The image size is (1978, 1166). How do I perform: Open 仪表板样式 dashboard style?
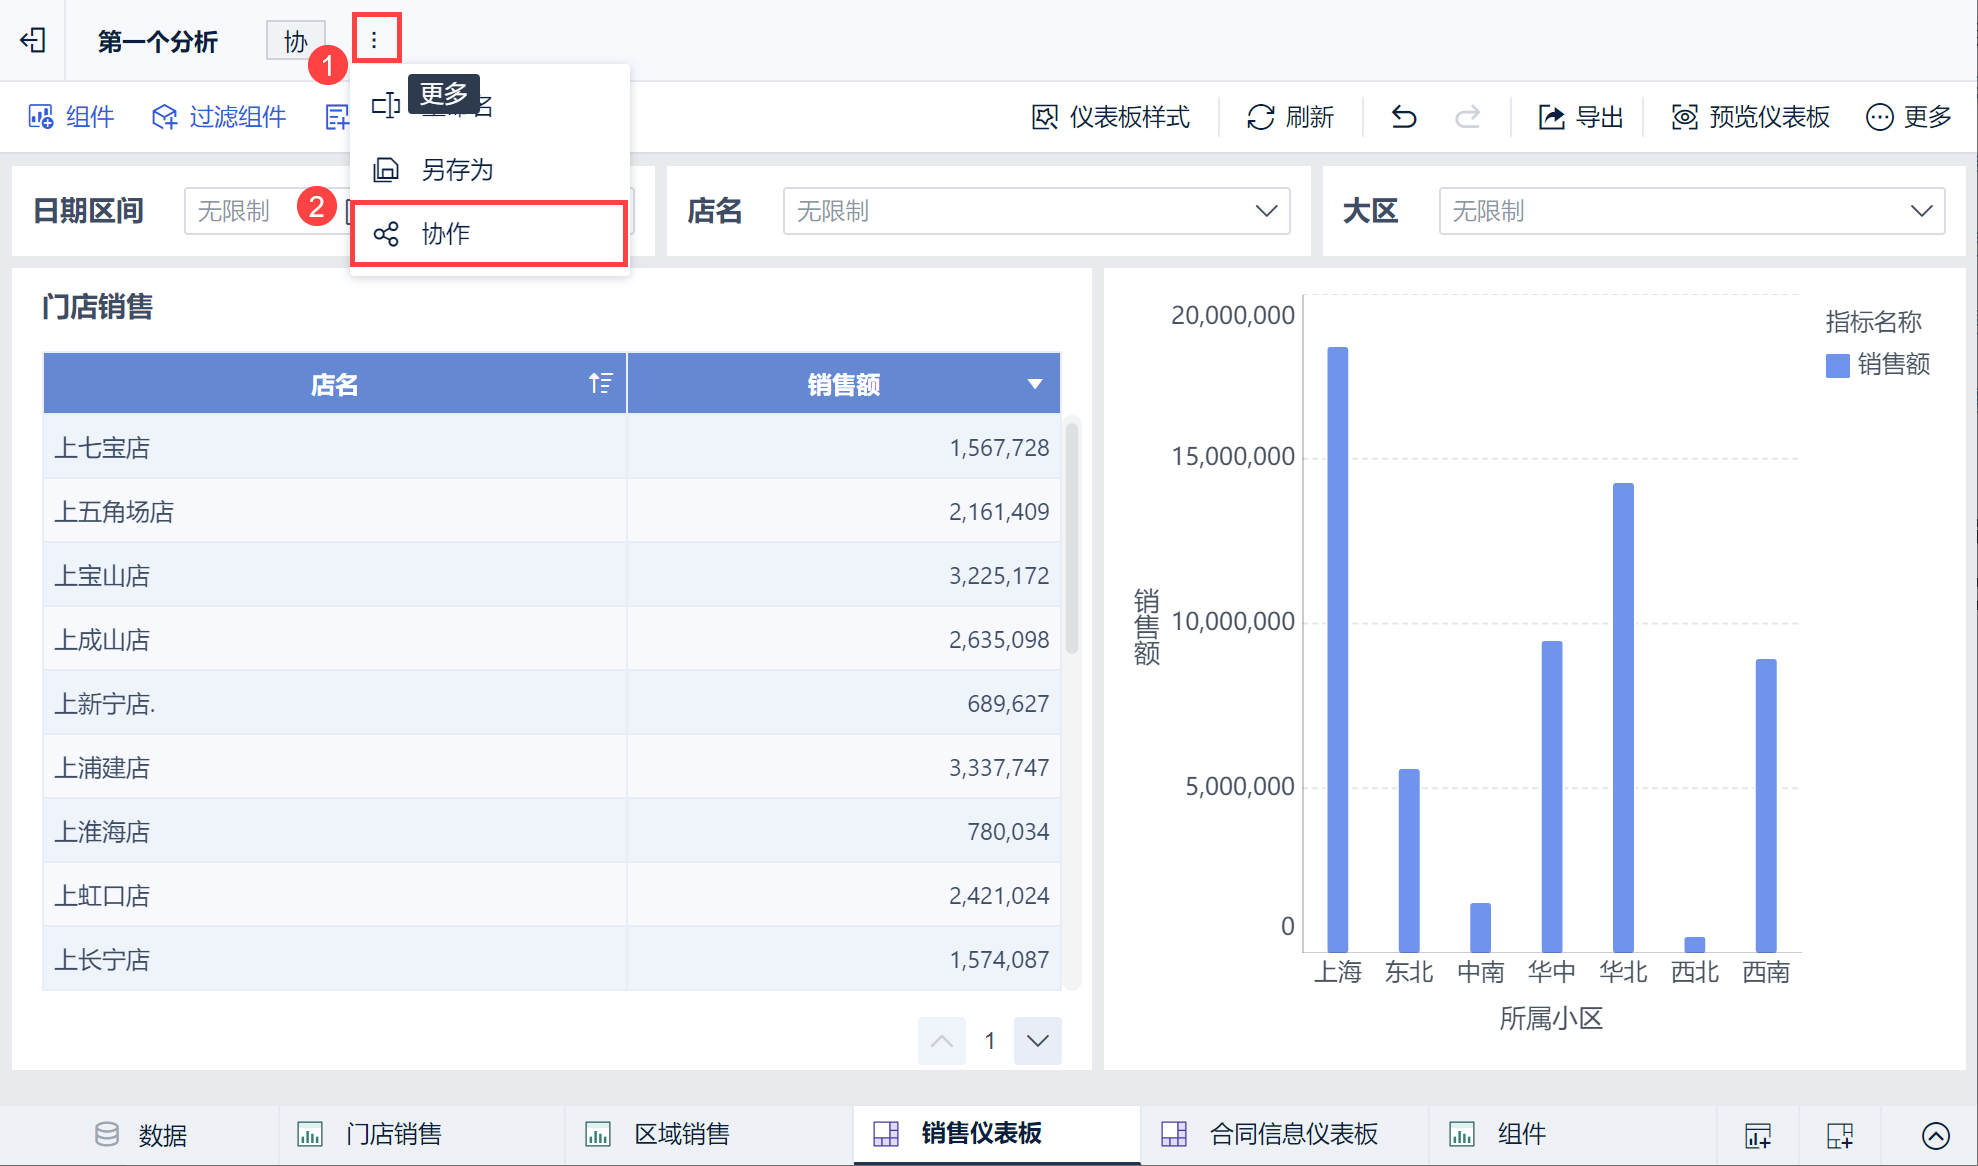click(x=1110, y=117)
